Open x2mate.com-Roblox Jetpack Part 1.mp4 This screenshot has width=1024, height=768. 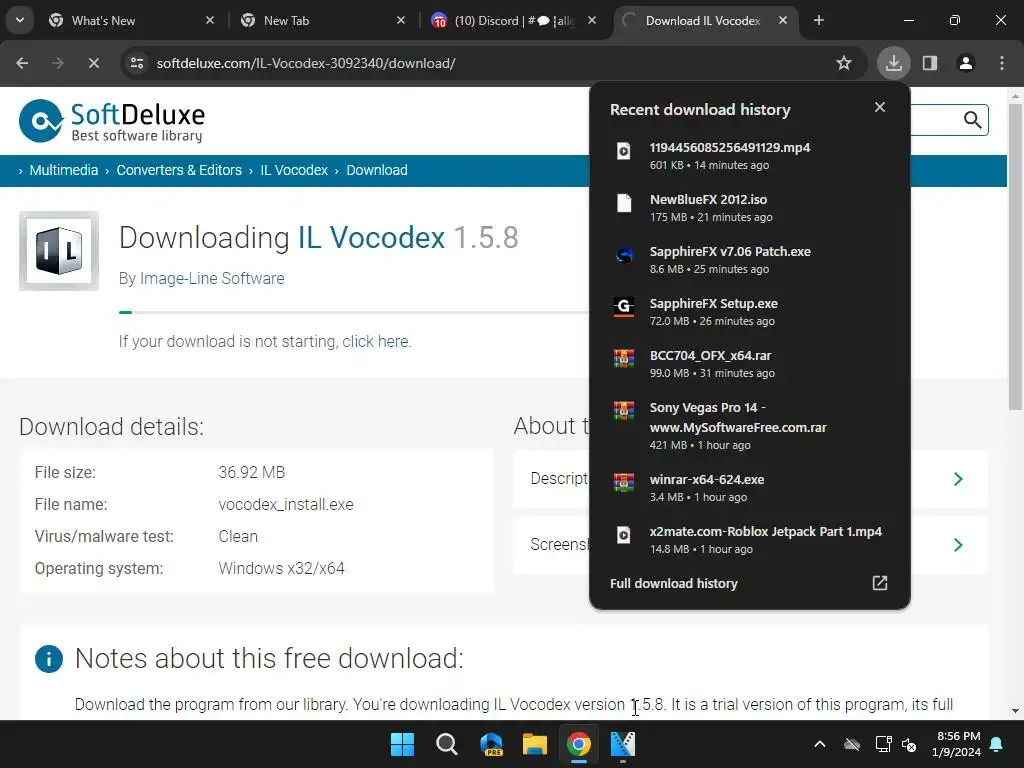(x=750, y=540)
